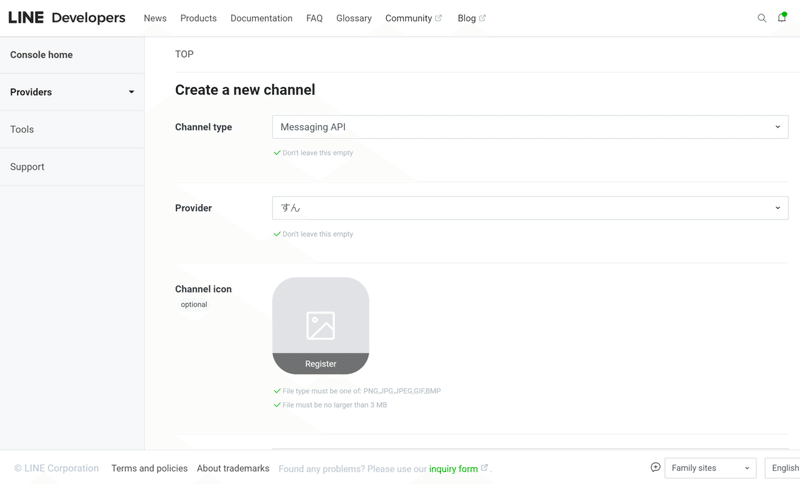
Task: Open the Blog external link
Action: click(x=471, y=18)
